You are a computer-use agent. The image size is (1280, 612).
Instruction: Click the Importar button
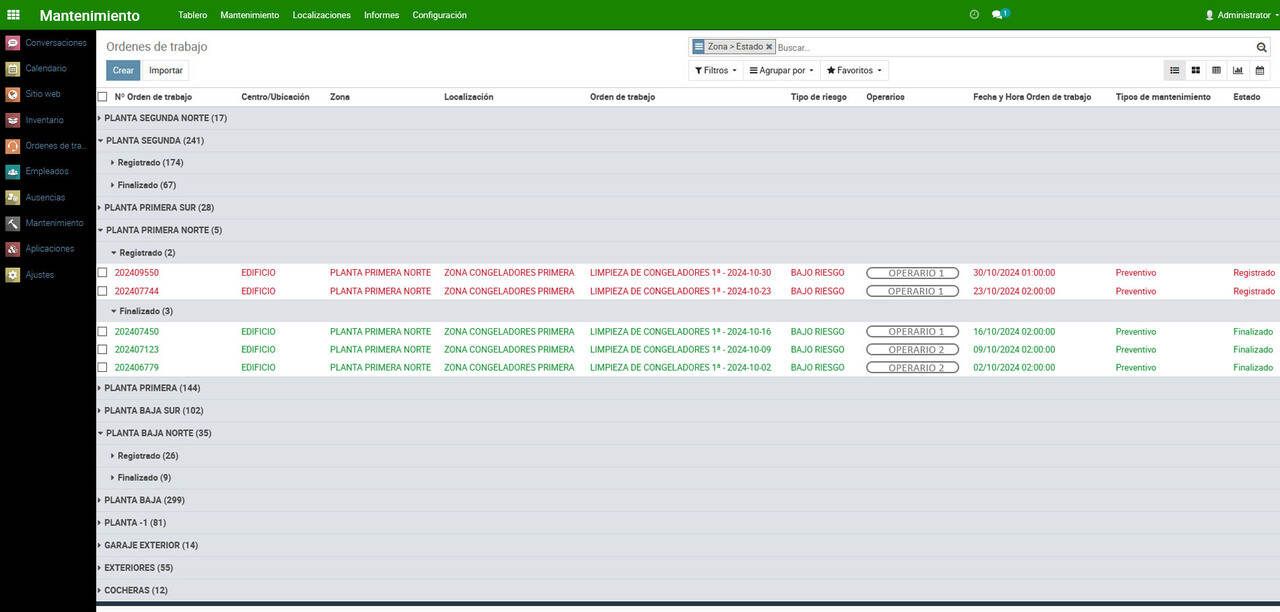pyautogui.click(x=166, y=71)
